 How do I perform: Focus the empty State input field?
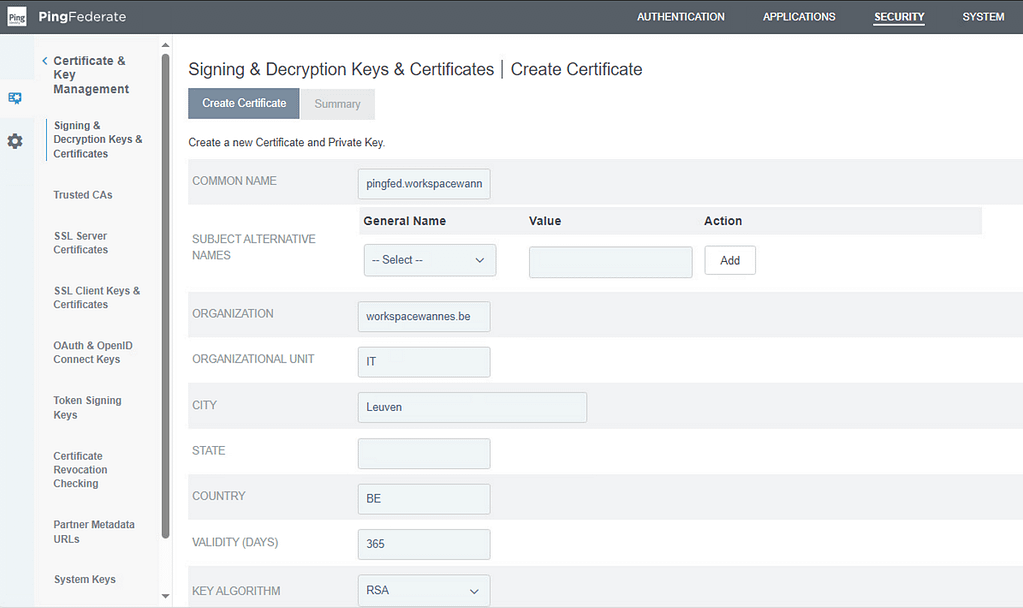pyautogui.click(x=424, y=453)
